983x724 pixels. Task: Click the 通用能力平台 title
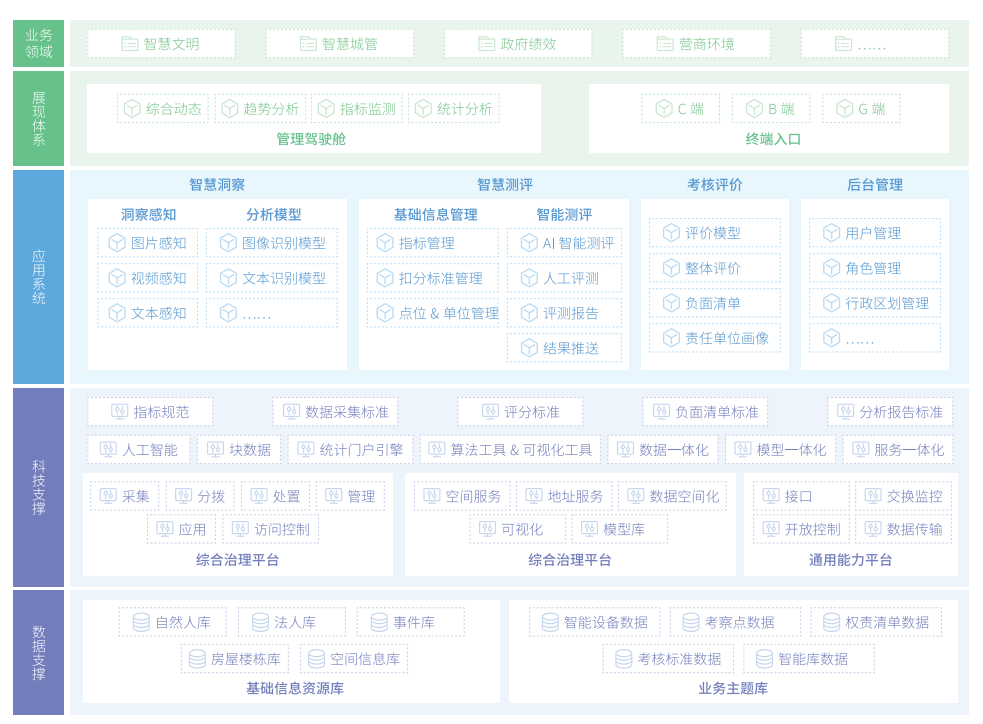point(850,560)
